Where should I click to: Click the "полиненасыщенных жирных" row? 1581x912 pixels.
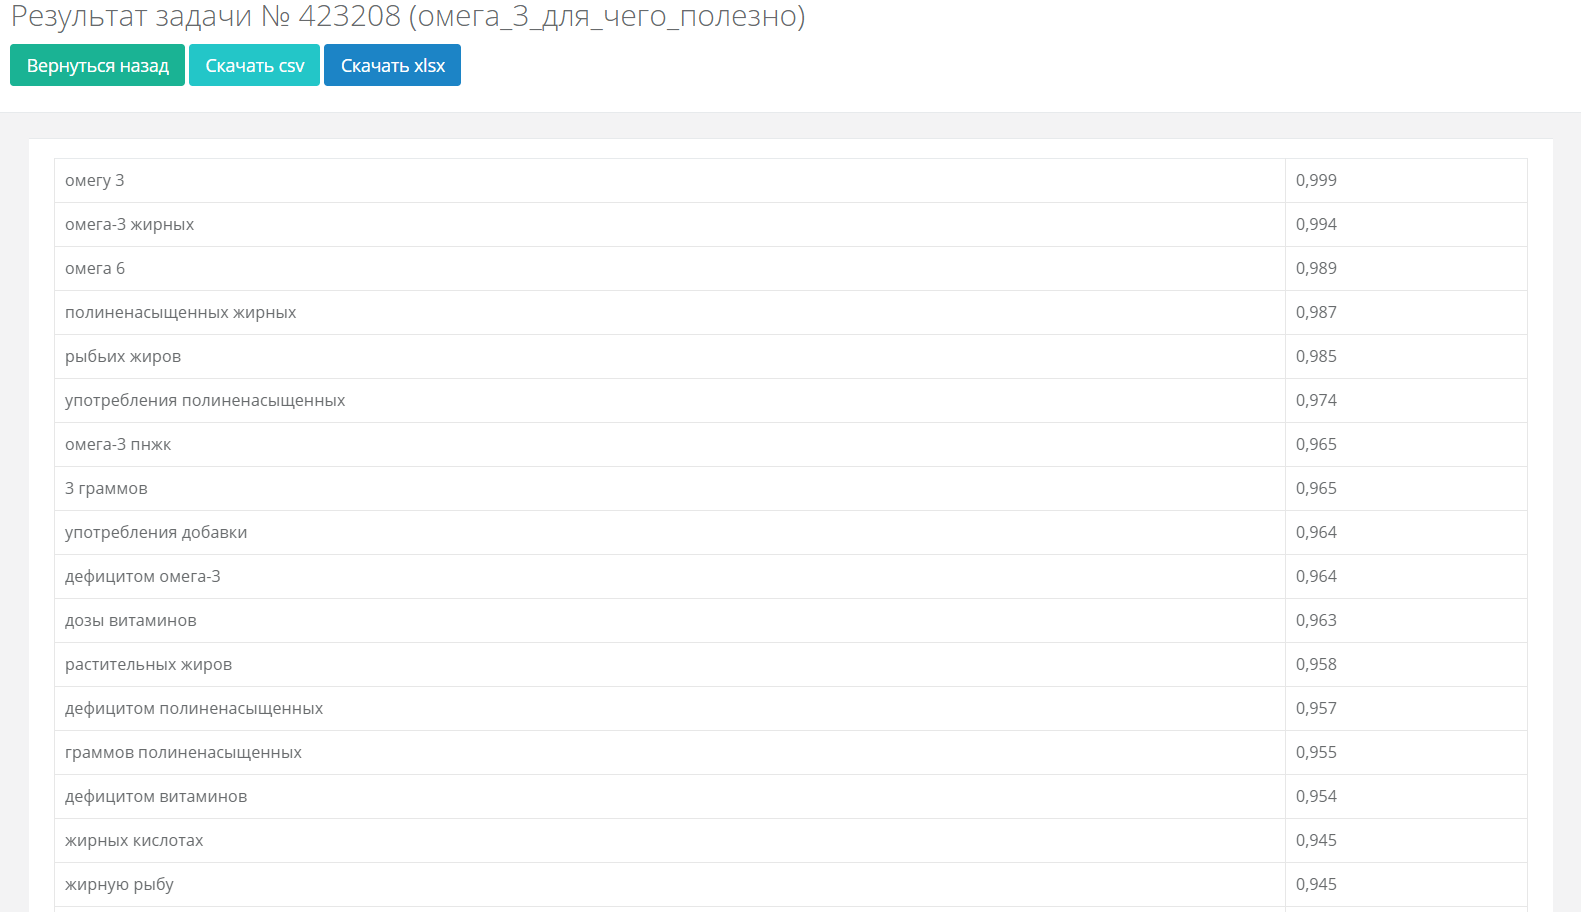point(180,313)
